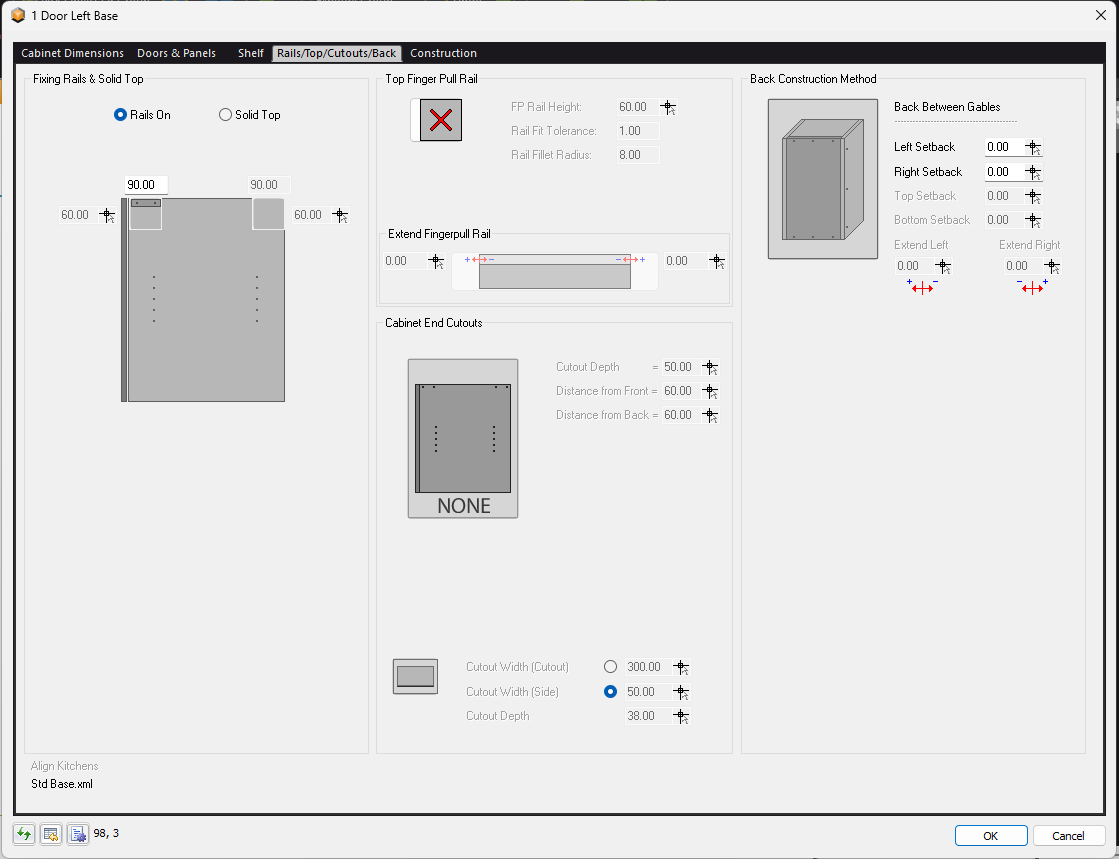Click the left rail width field showing 90.00

[x=146, y=185]
